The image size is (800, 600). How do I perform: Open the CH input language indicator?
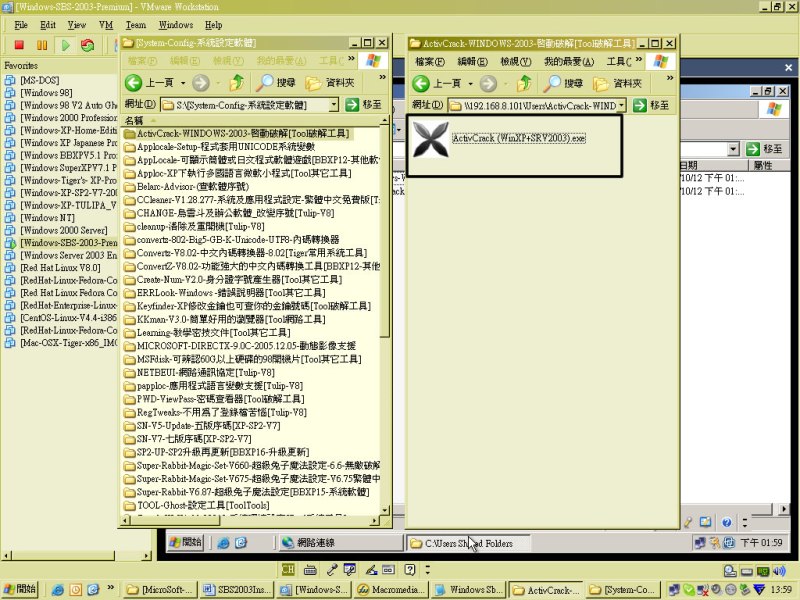pyautogui.click(x=288, y=569)
